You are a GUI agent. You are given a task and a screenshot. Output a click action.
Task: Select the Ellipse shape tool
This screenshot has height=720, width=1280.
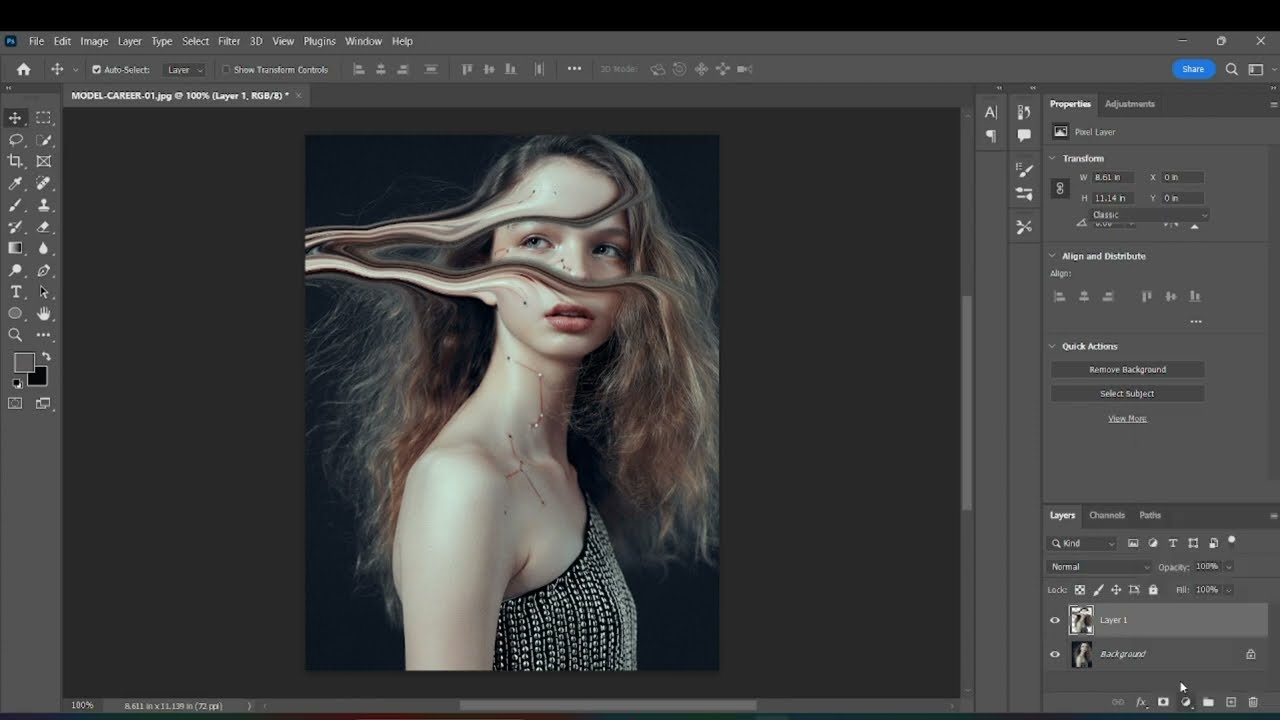pyautogui.click(x=15, y=314)
